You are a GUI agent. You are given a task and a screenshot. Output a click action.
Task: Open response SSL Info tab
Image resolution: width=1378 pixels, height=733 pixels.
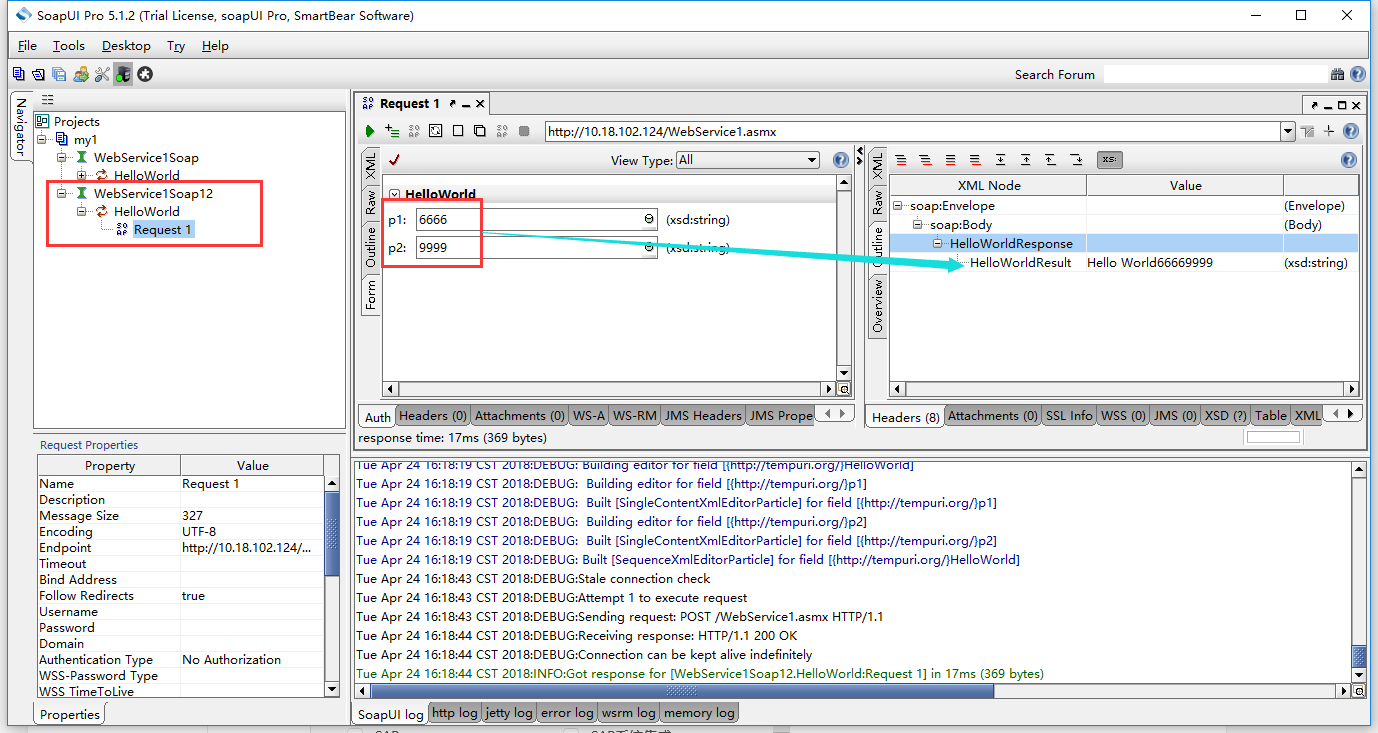(x=1069, y=416)
